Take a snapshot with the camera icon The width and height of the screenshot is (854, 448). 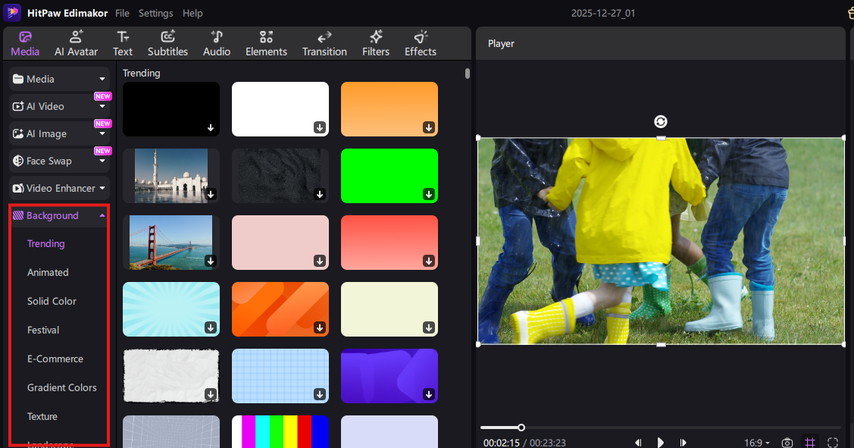787,443
